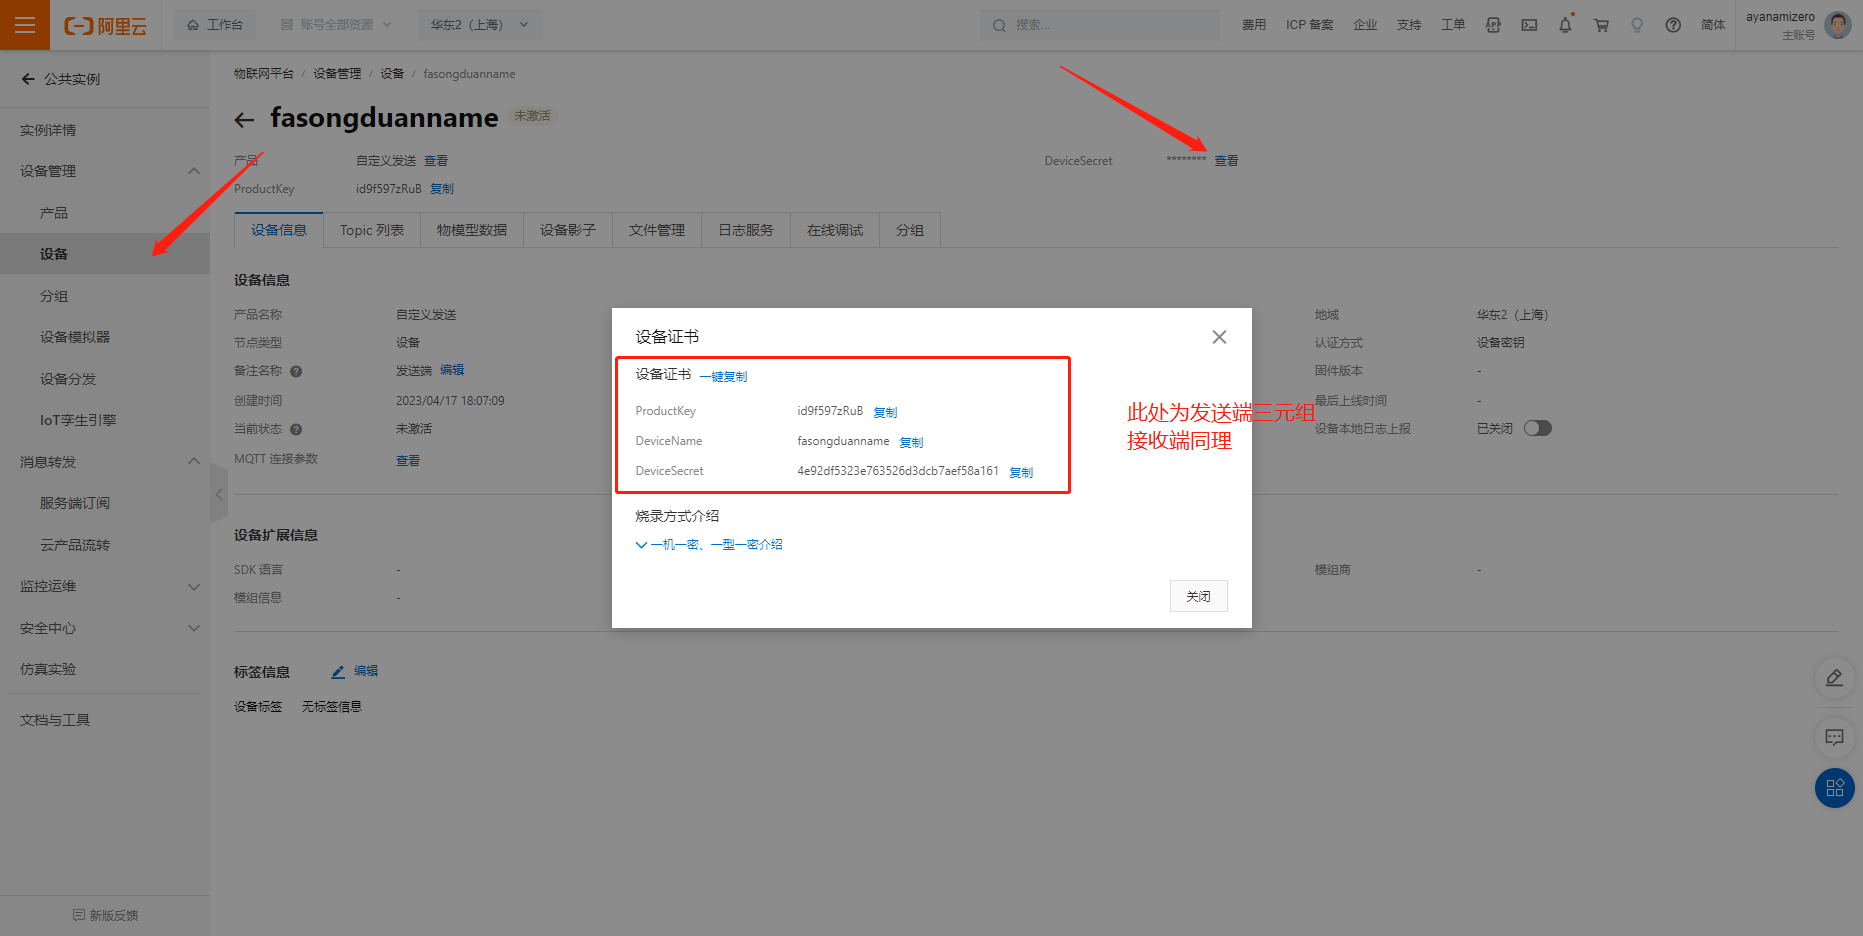Open the shopping cart icon
The image size is (1863, 936).
pyautogui.click(x=1601, y=25)
